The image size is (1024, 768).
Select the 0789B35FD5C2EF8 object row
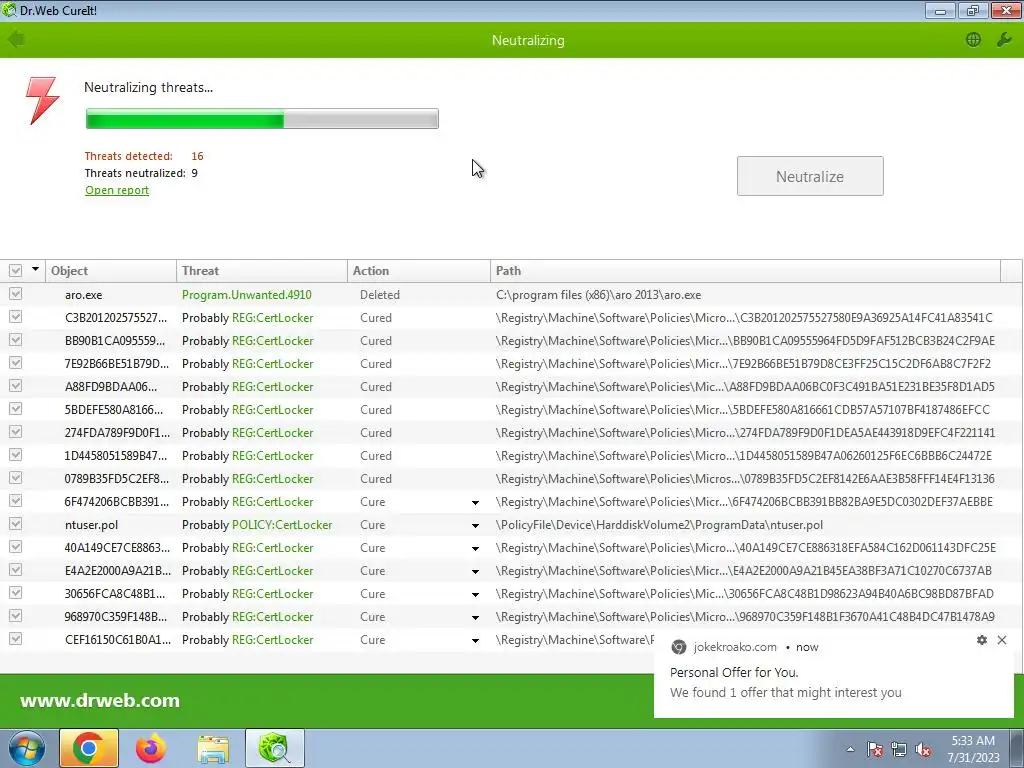tap(116, 479)
